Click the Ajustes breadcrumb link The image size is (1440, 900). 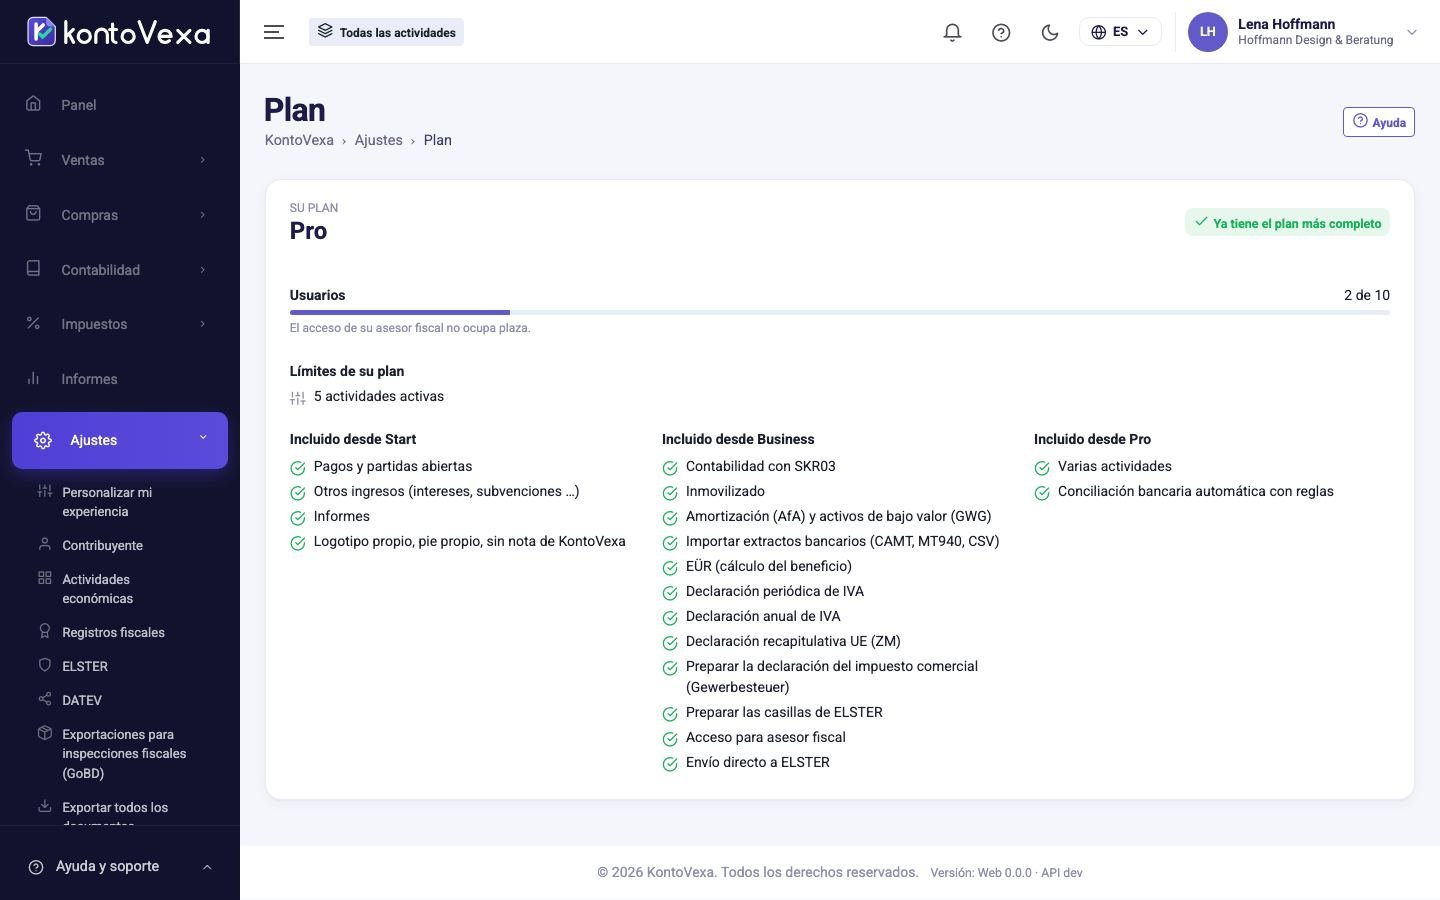(378, 140)
